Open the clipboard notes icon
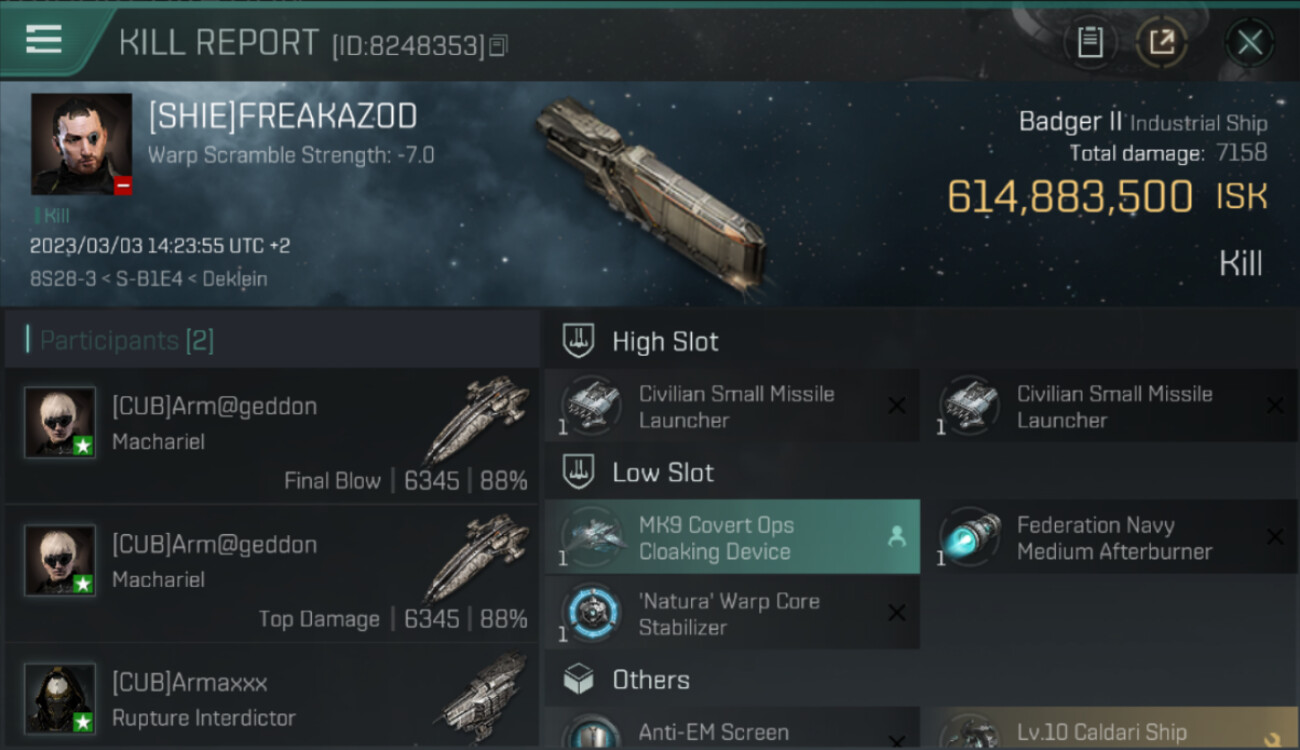The height and width of the screenshot is (750, 1300). click(1090, 42)
